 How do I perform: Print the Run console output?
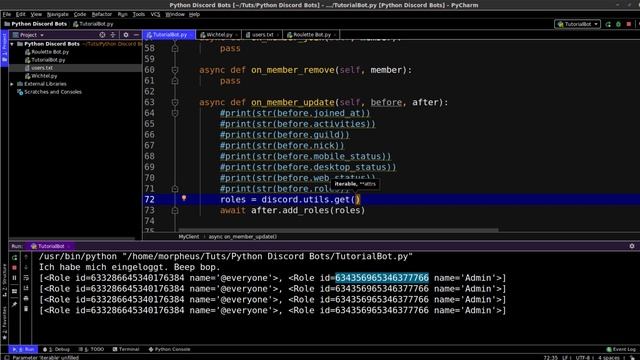(26, 299)
